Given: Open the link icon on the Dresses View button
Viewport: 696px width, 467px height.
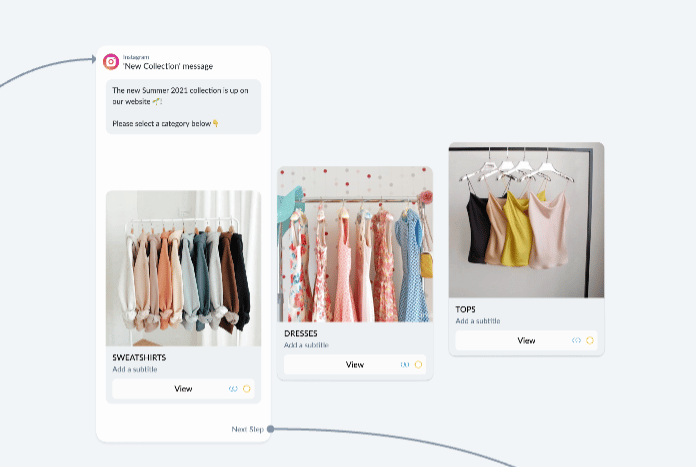Looking at the screenshot, I should point(405,365).
